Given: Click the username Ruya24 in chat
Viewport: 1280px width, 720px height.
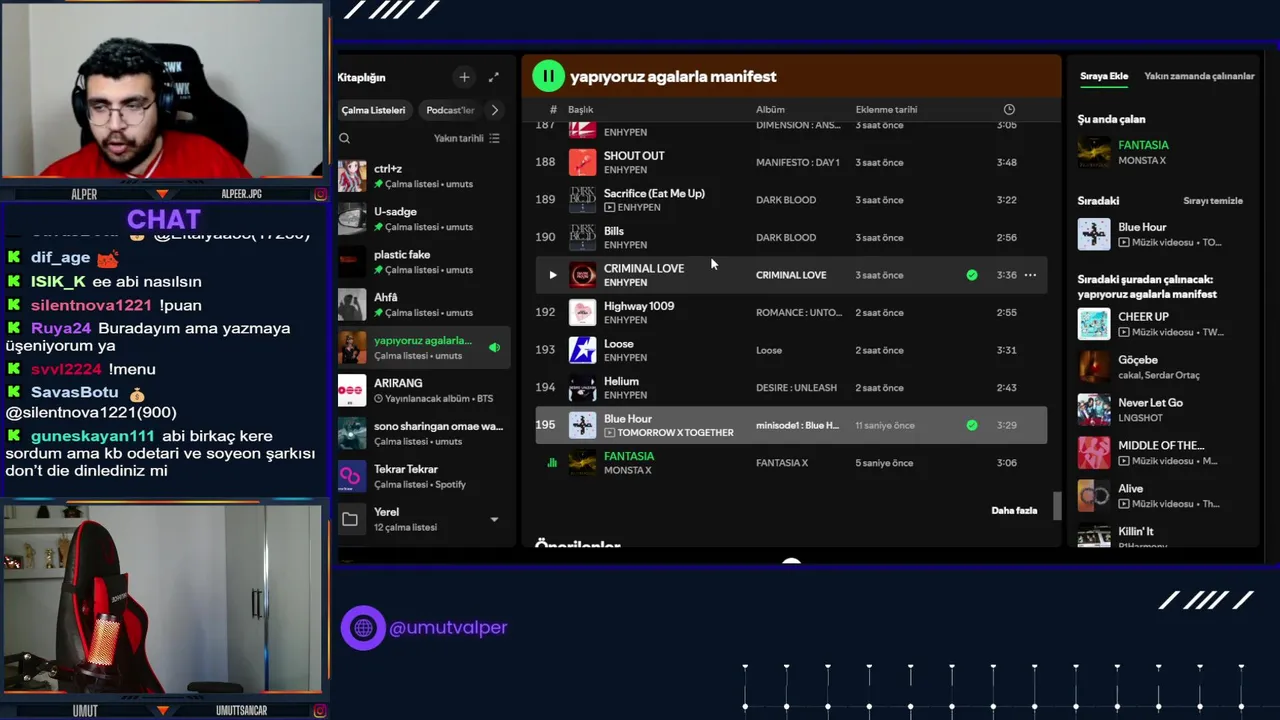Looking at the screenshot, I should click(61, 328).
